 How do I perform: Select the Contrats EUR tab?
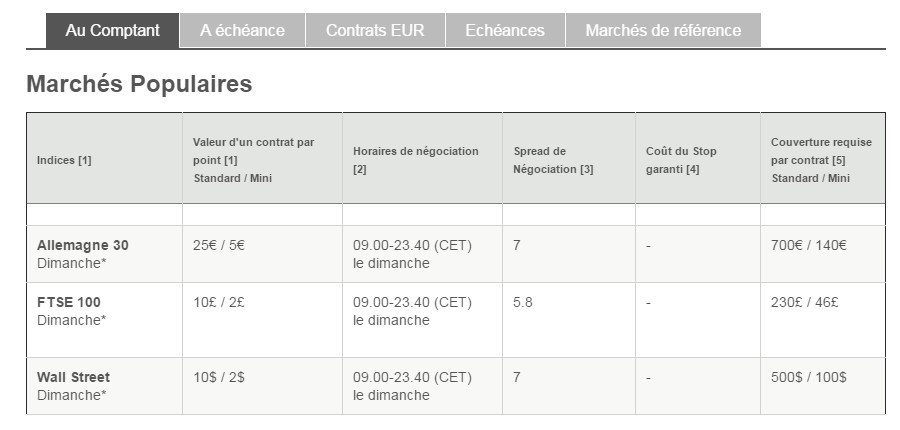tap(375, 30)
